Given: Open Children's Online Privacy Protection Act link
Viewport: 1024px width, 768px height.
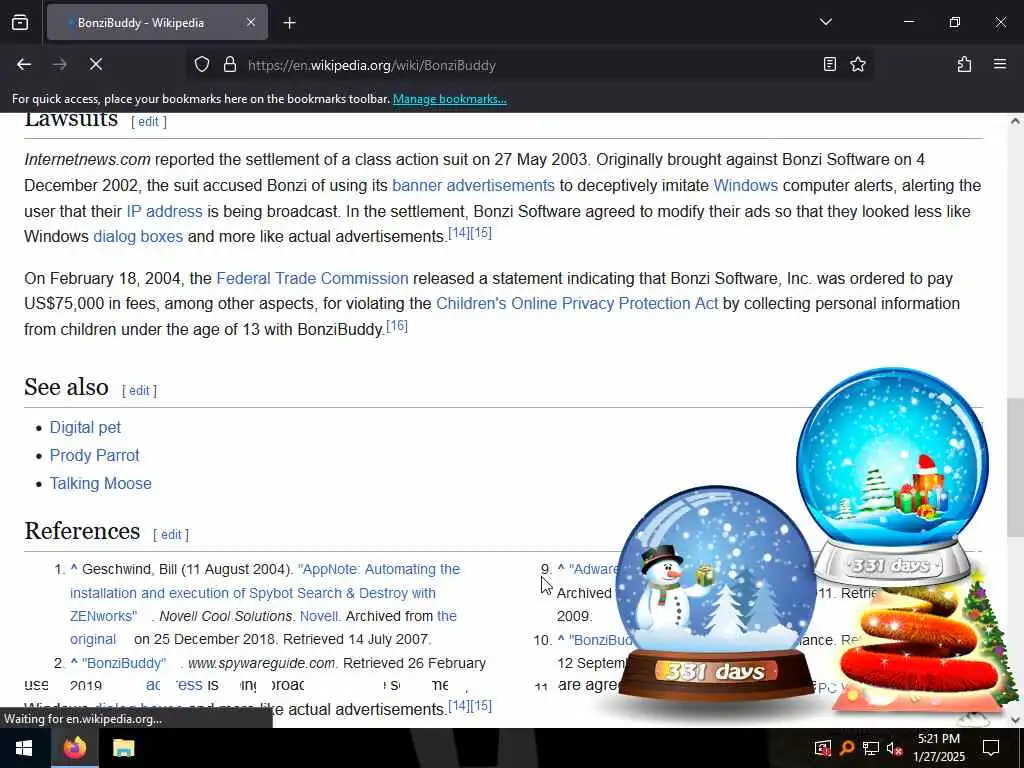Looking at the screenshot, I should click(577, 304).
